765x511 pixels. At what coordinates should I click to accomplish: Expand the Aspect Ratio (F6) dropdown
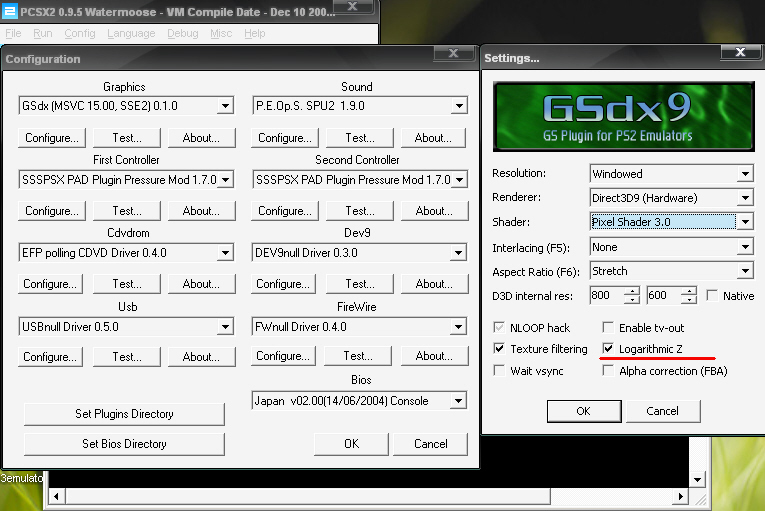coord(745,271)
